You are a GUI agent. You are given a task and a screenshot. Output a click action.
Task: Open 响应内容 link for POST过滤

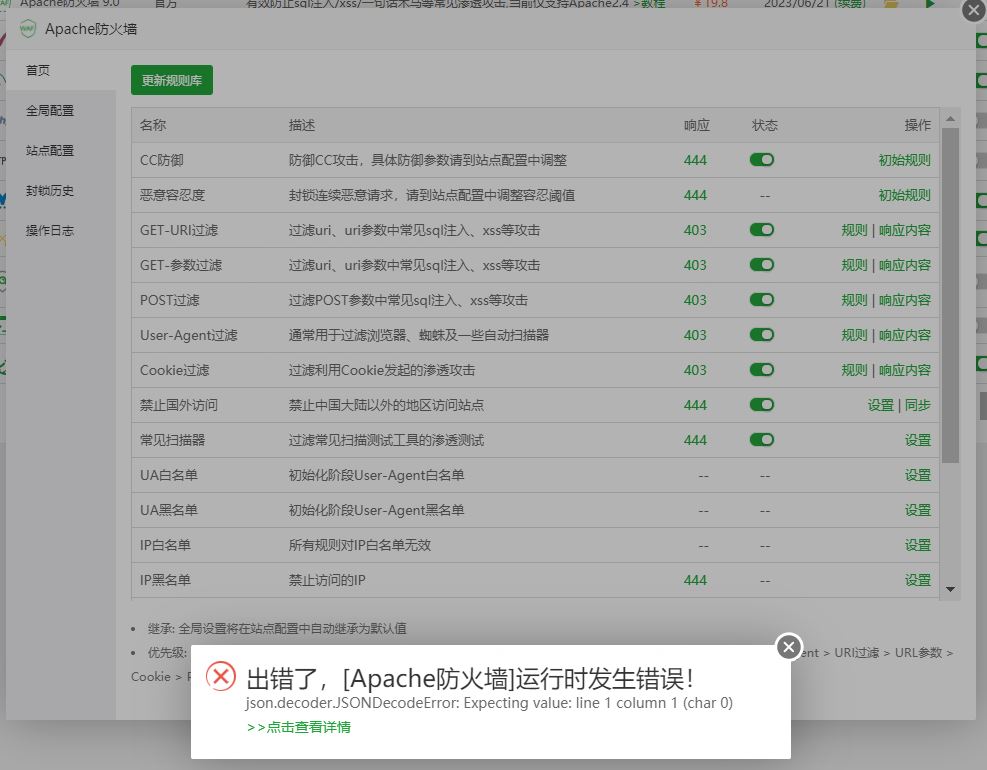click(x=905, y=300)
